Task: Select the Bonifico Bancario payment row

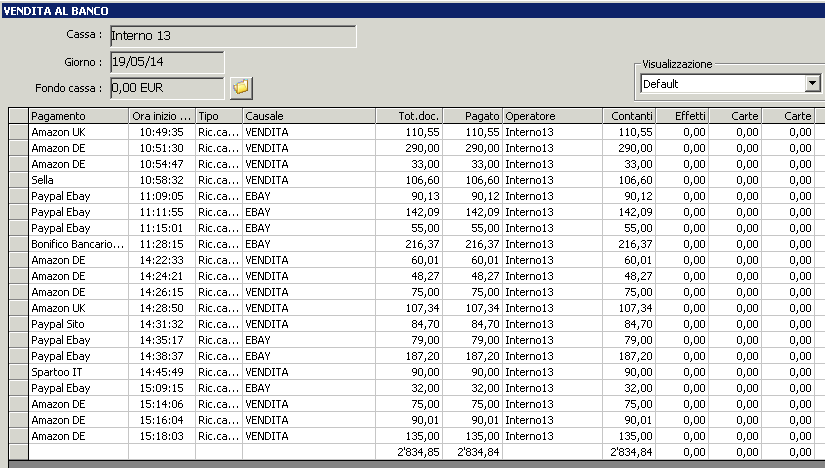Action: coord(77,244)
